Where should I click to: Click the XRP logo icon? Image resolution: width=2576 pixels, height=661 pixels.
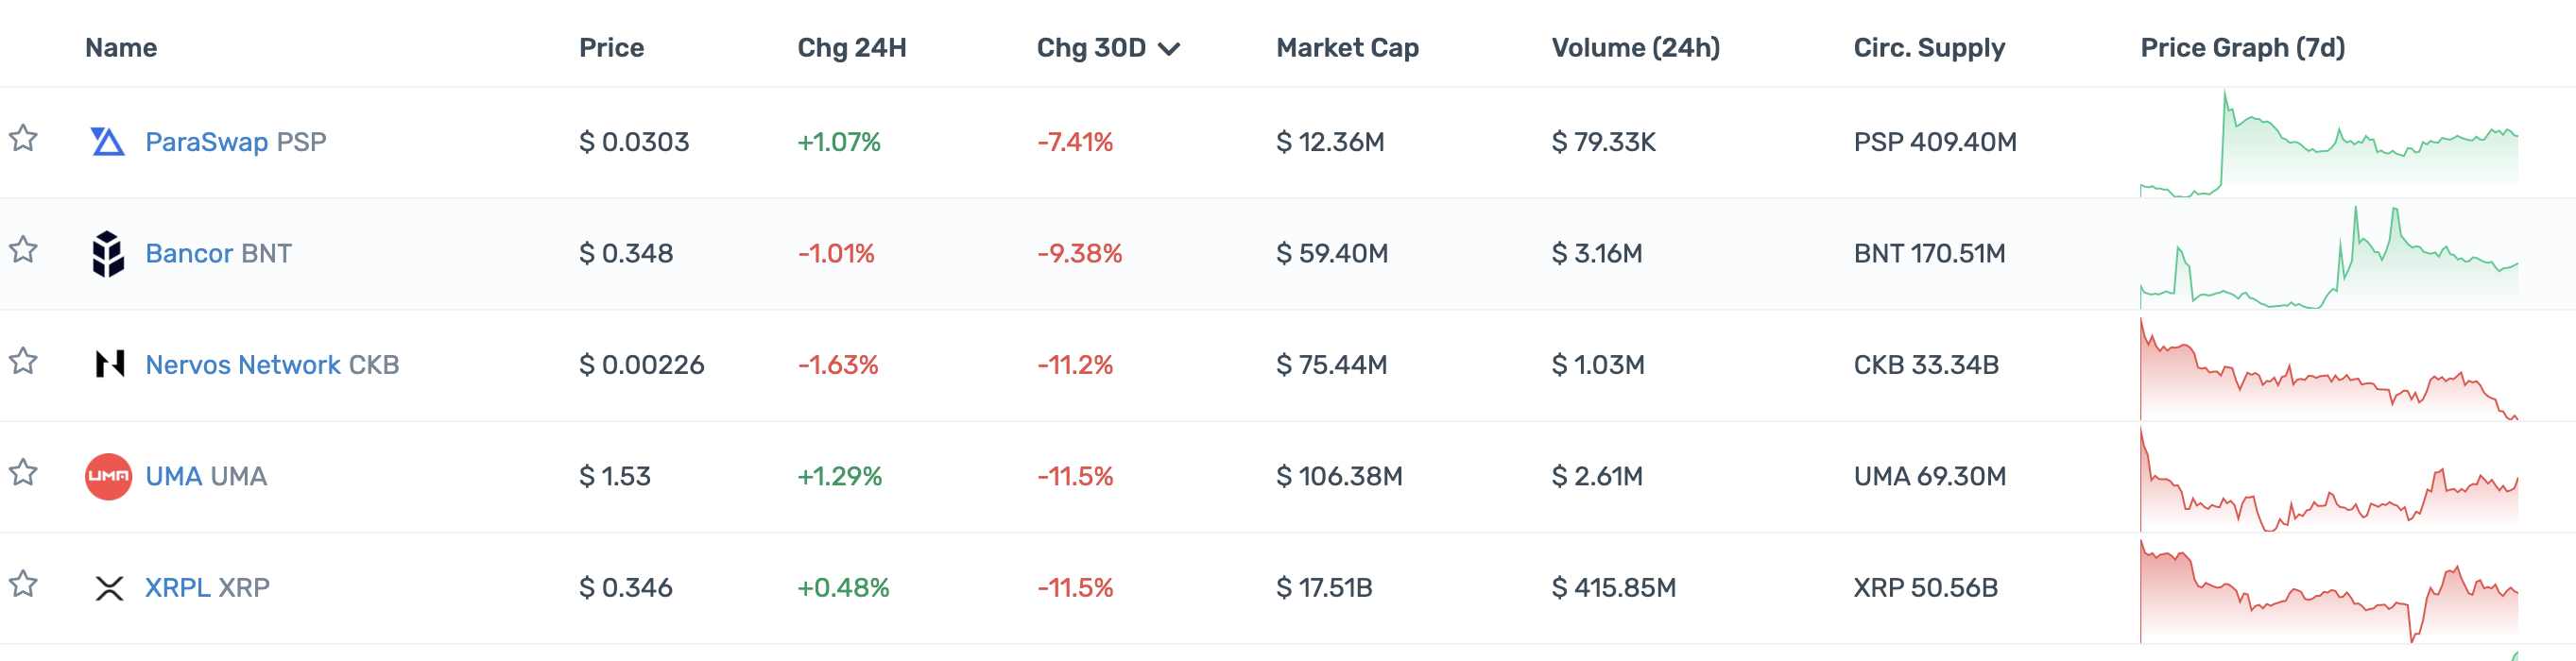pyautogui.click(x=109, y=588)
